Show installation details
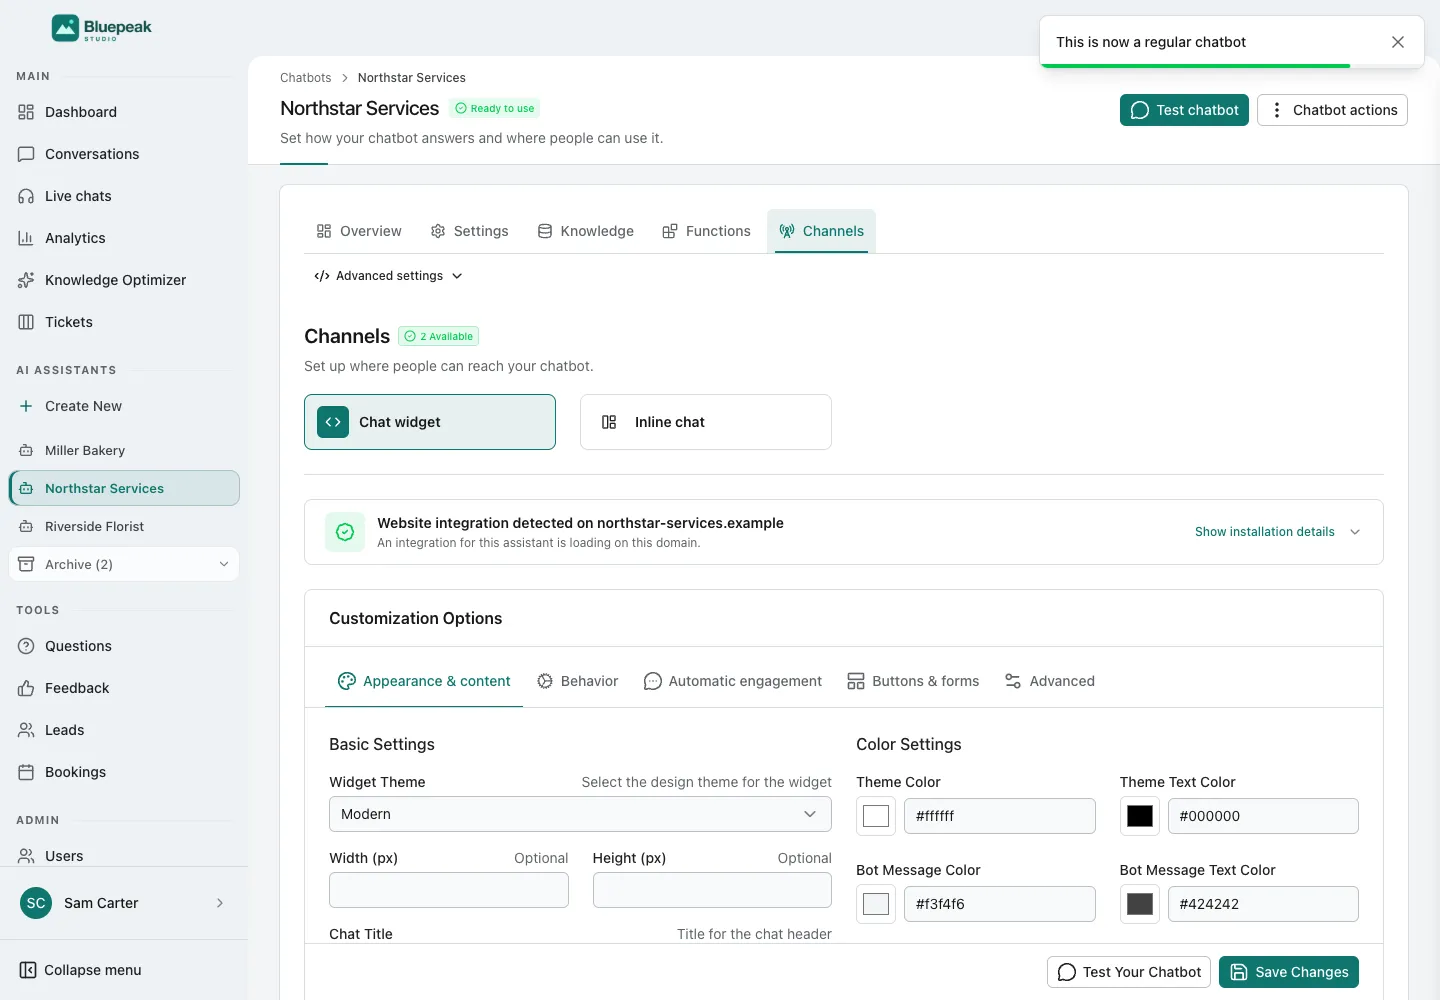Viewport: 1440px width, 1000px height. pyautogui.click(x=1277, y=532)
